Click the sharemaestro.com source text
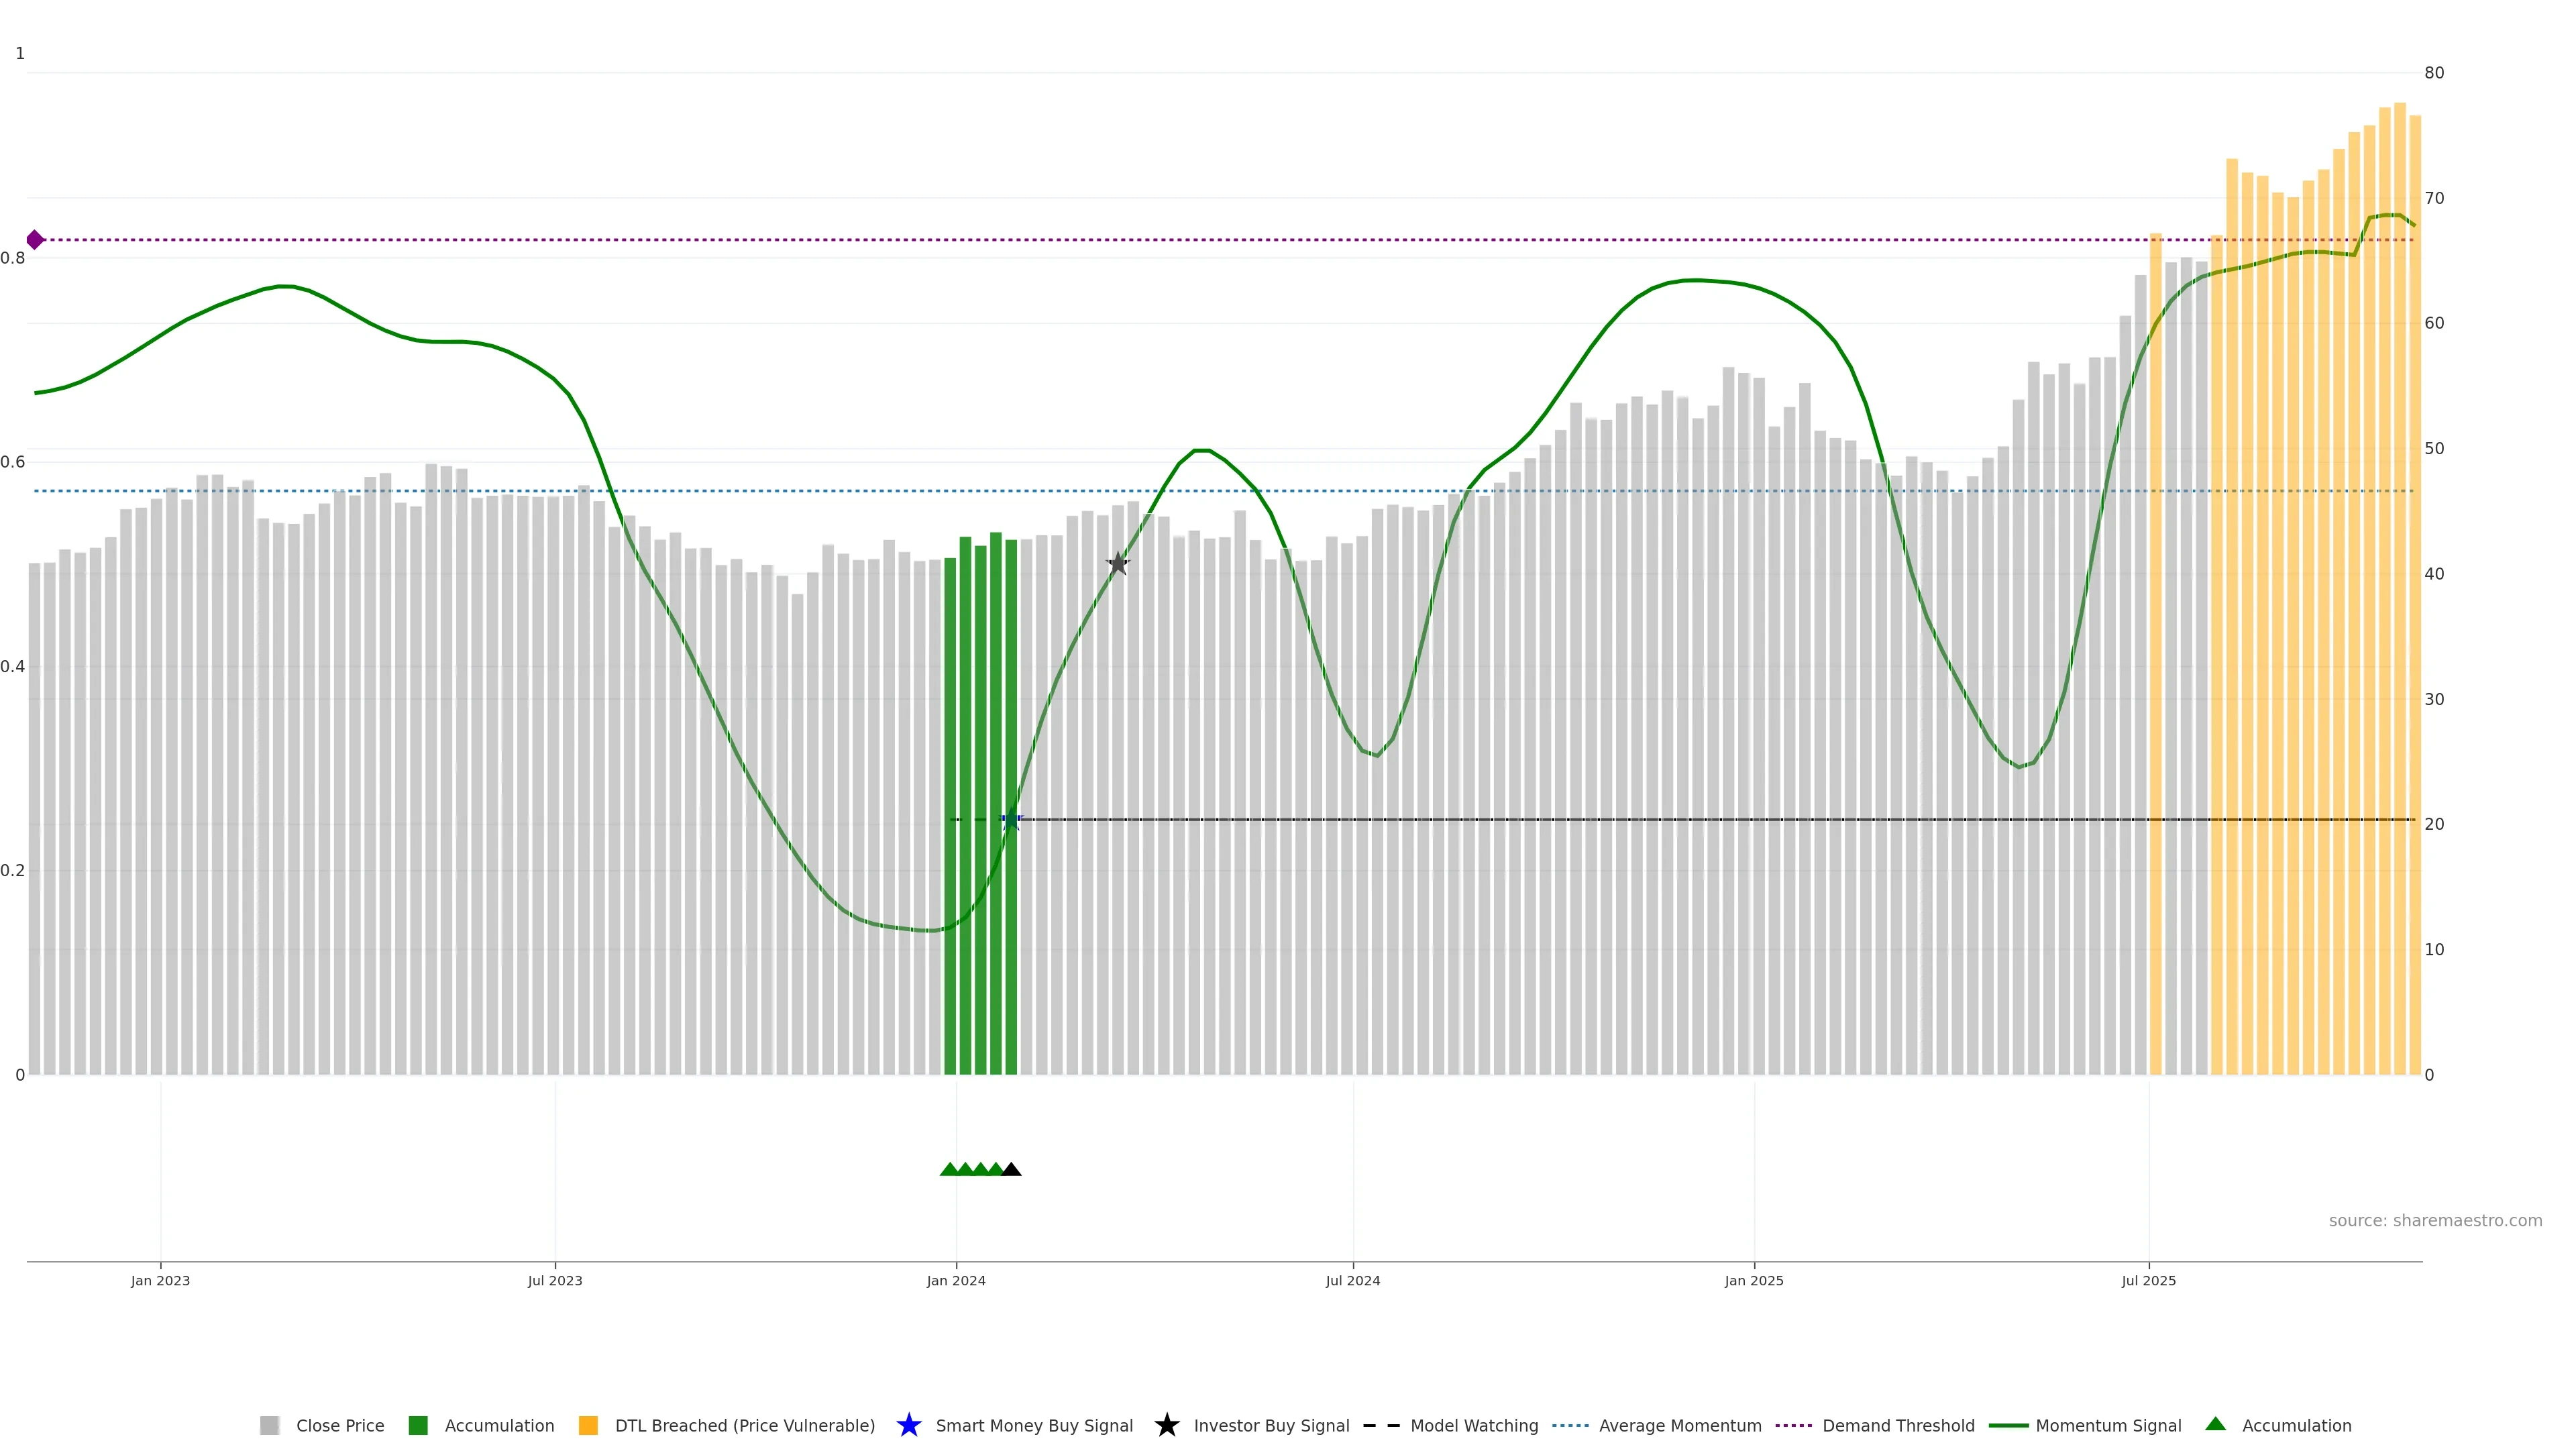This screenshot has height=1449, width=2576. 2434,1221
